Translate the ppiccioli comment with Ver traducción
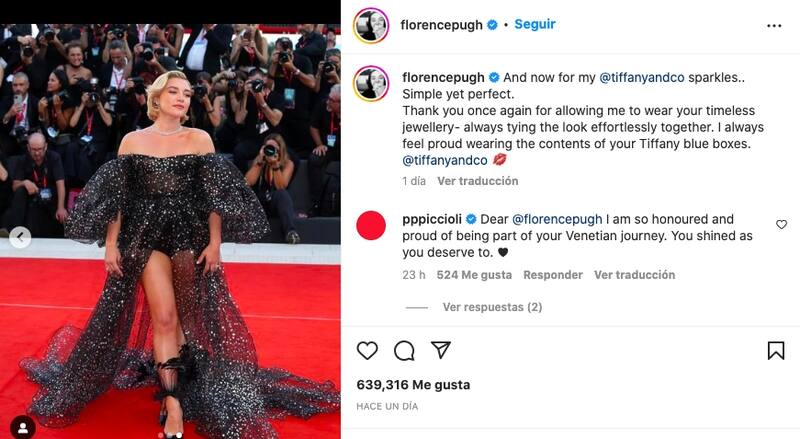The image size is (800, 439). pyautogui.click(x=634, y=275)
